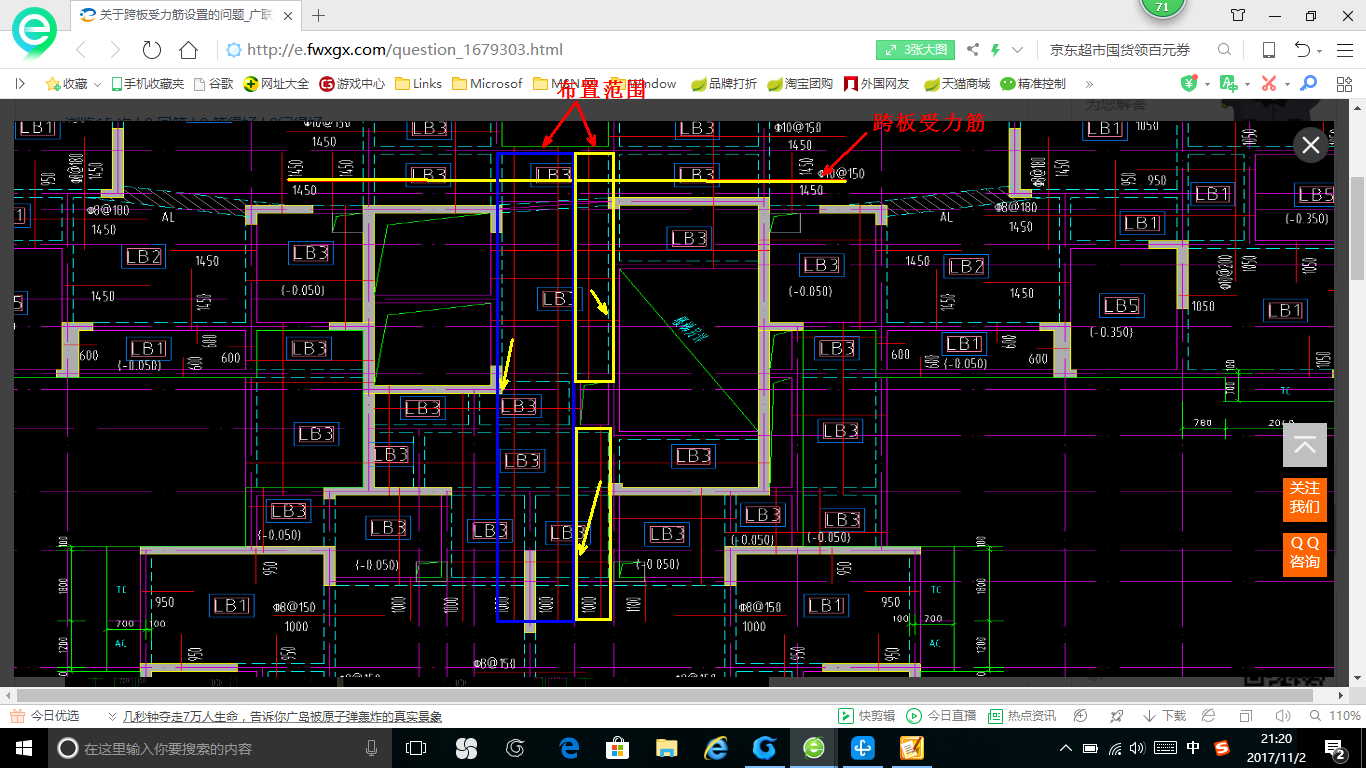The width and height of the screenshot is (1366, 768).
Task: Open the Microsof bookmark folder
Action: (x=487, y=84)
